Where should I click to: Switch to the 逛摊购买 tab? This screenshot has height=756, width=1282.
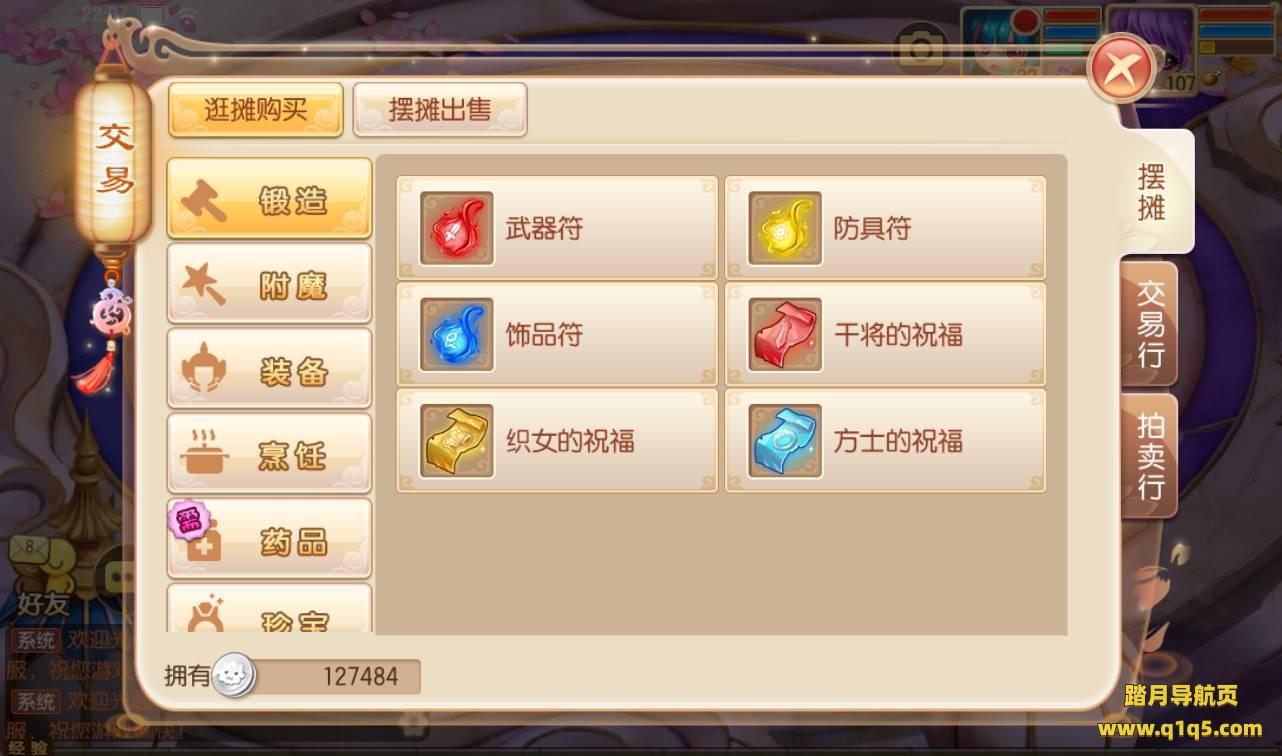coord(256,109)
